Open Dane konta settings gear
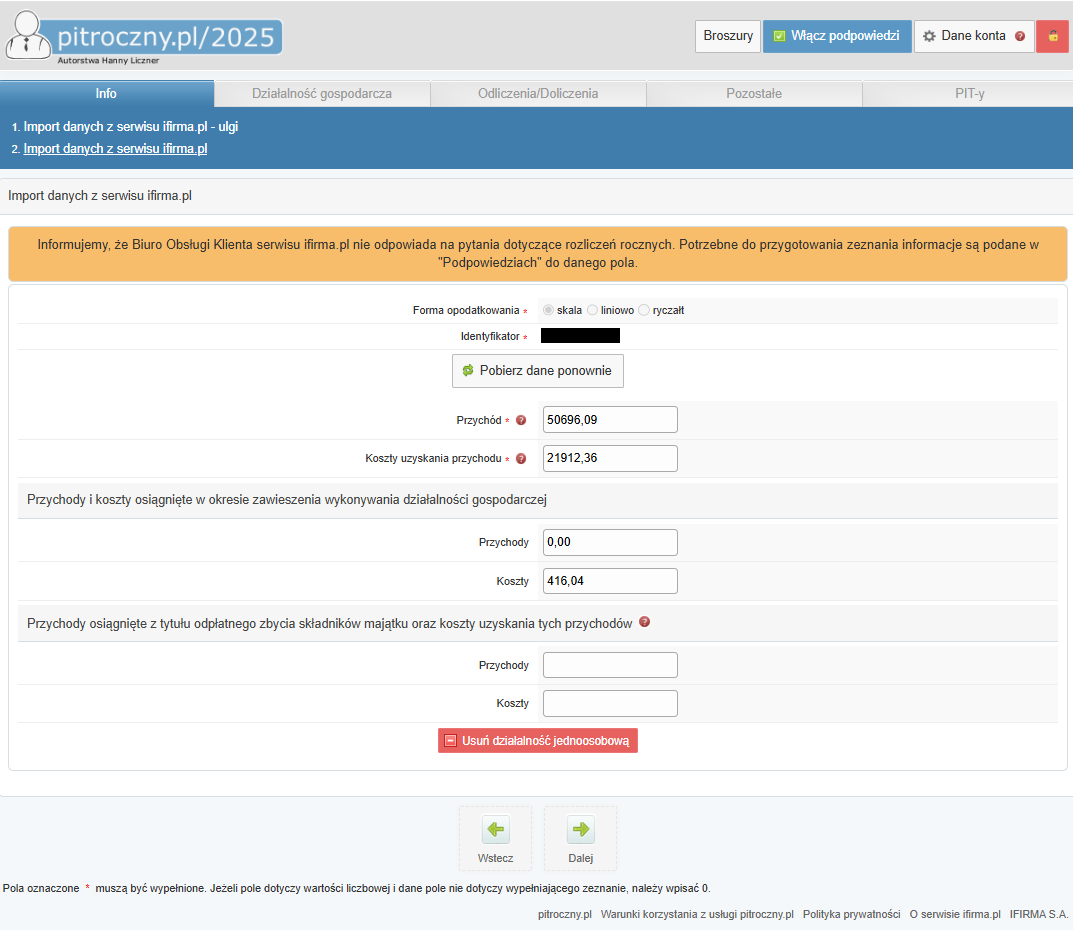 (929, 36)
